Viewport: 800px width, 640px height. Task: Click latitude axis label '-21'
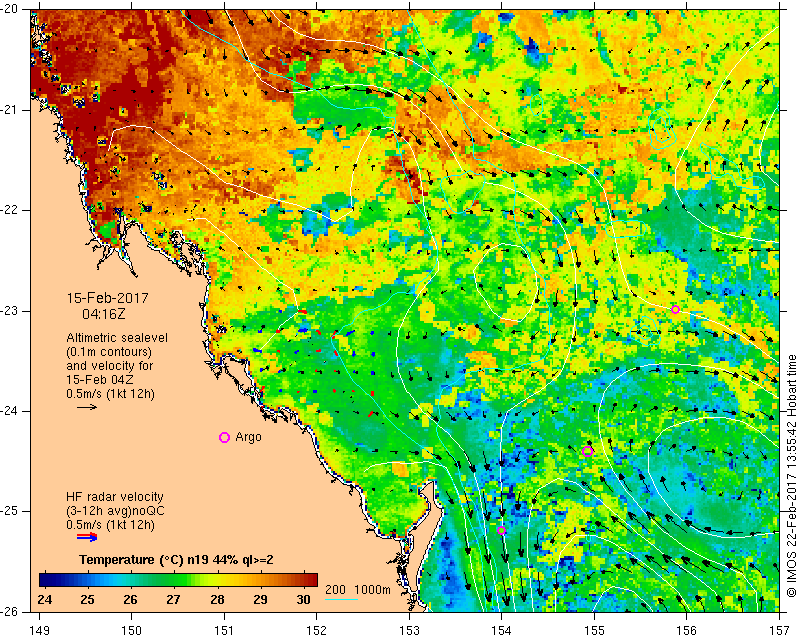coord(10,110)
